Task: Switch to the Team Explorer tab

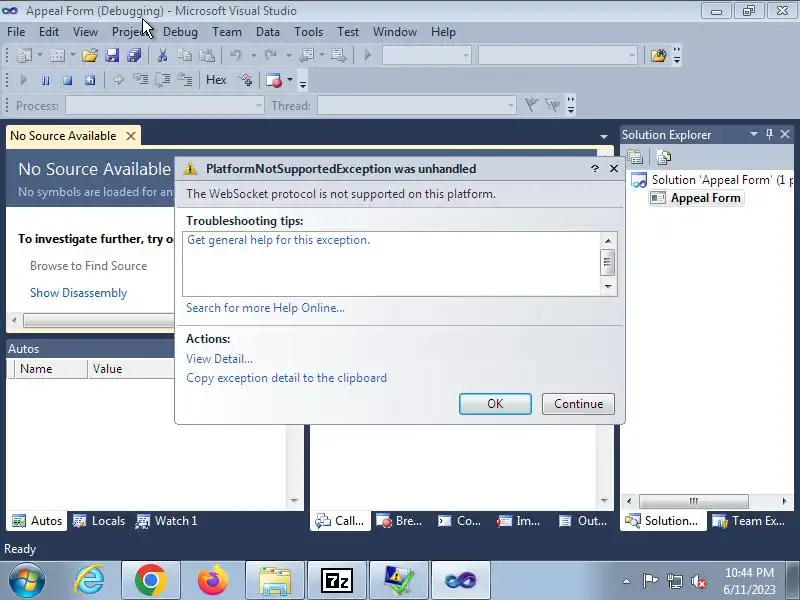Action: click(x=748, y=521)
